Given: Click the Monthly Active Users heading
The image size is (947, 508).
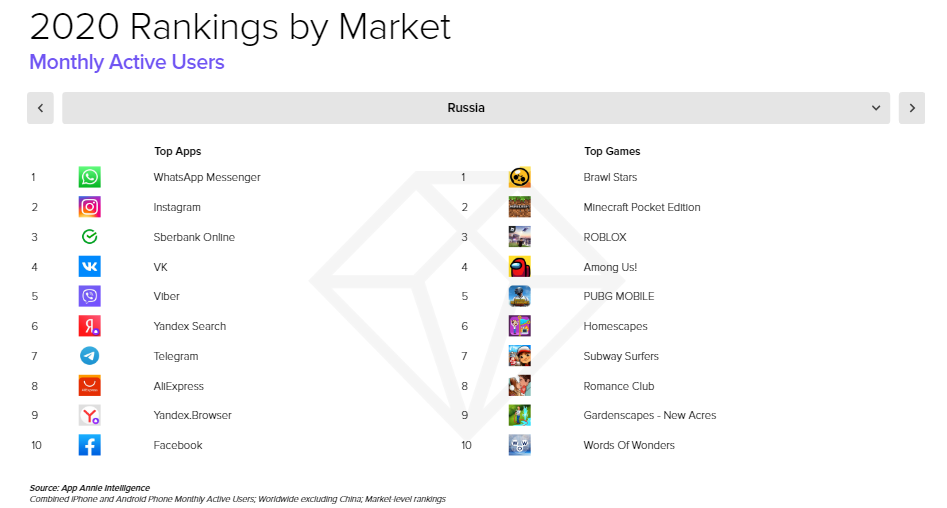Looking at the screenshot, I should tap(127, 62).
